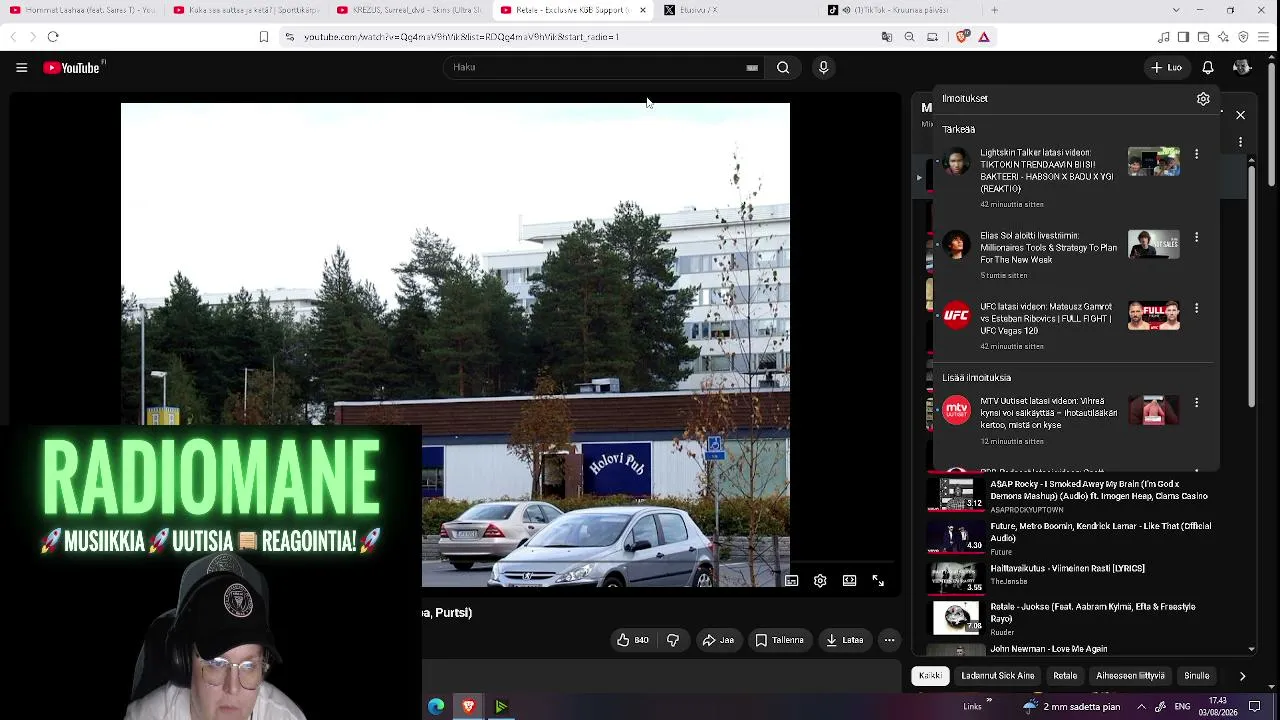Download the video with Lataa
Viewport: 1280px width, 720px height.
[845, 640]
